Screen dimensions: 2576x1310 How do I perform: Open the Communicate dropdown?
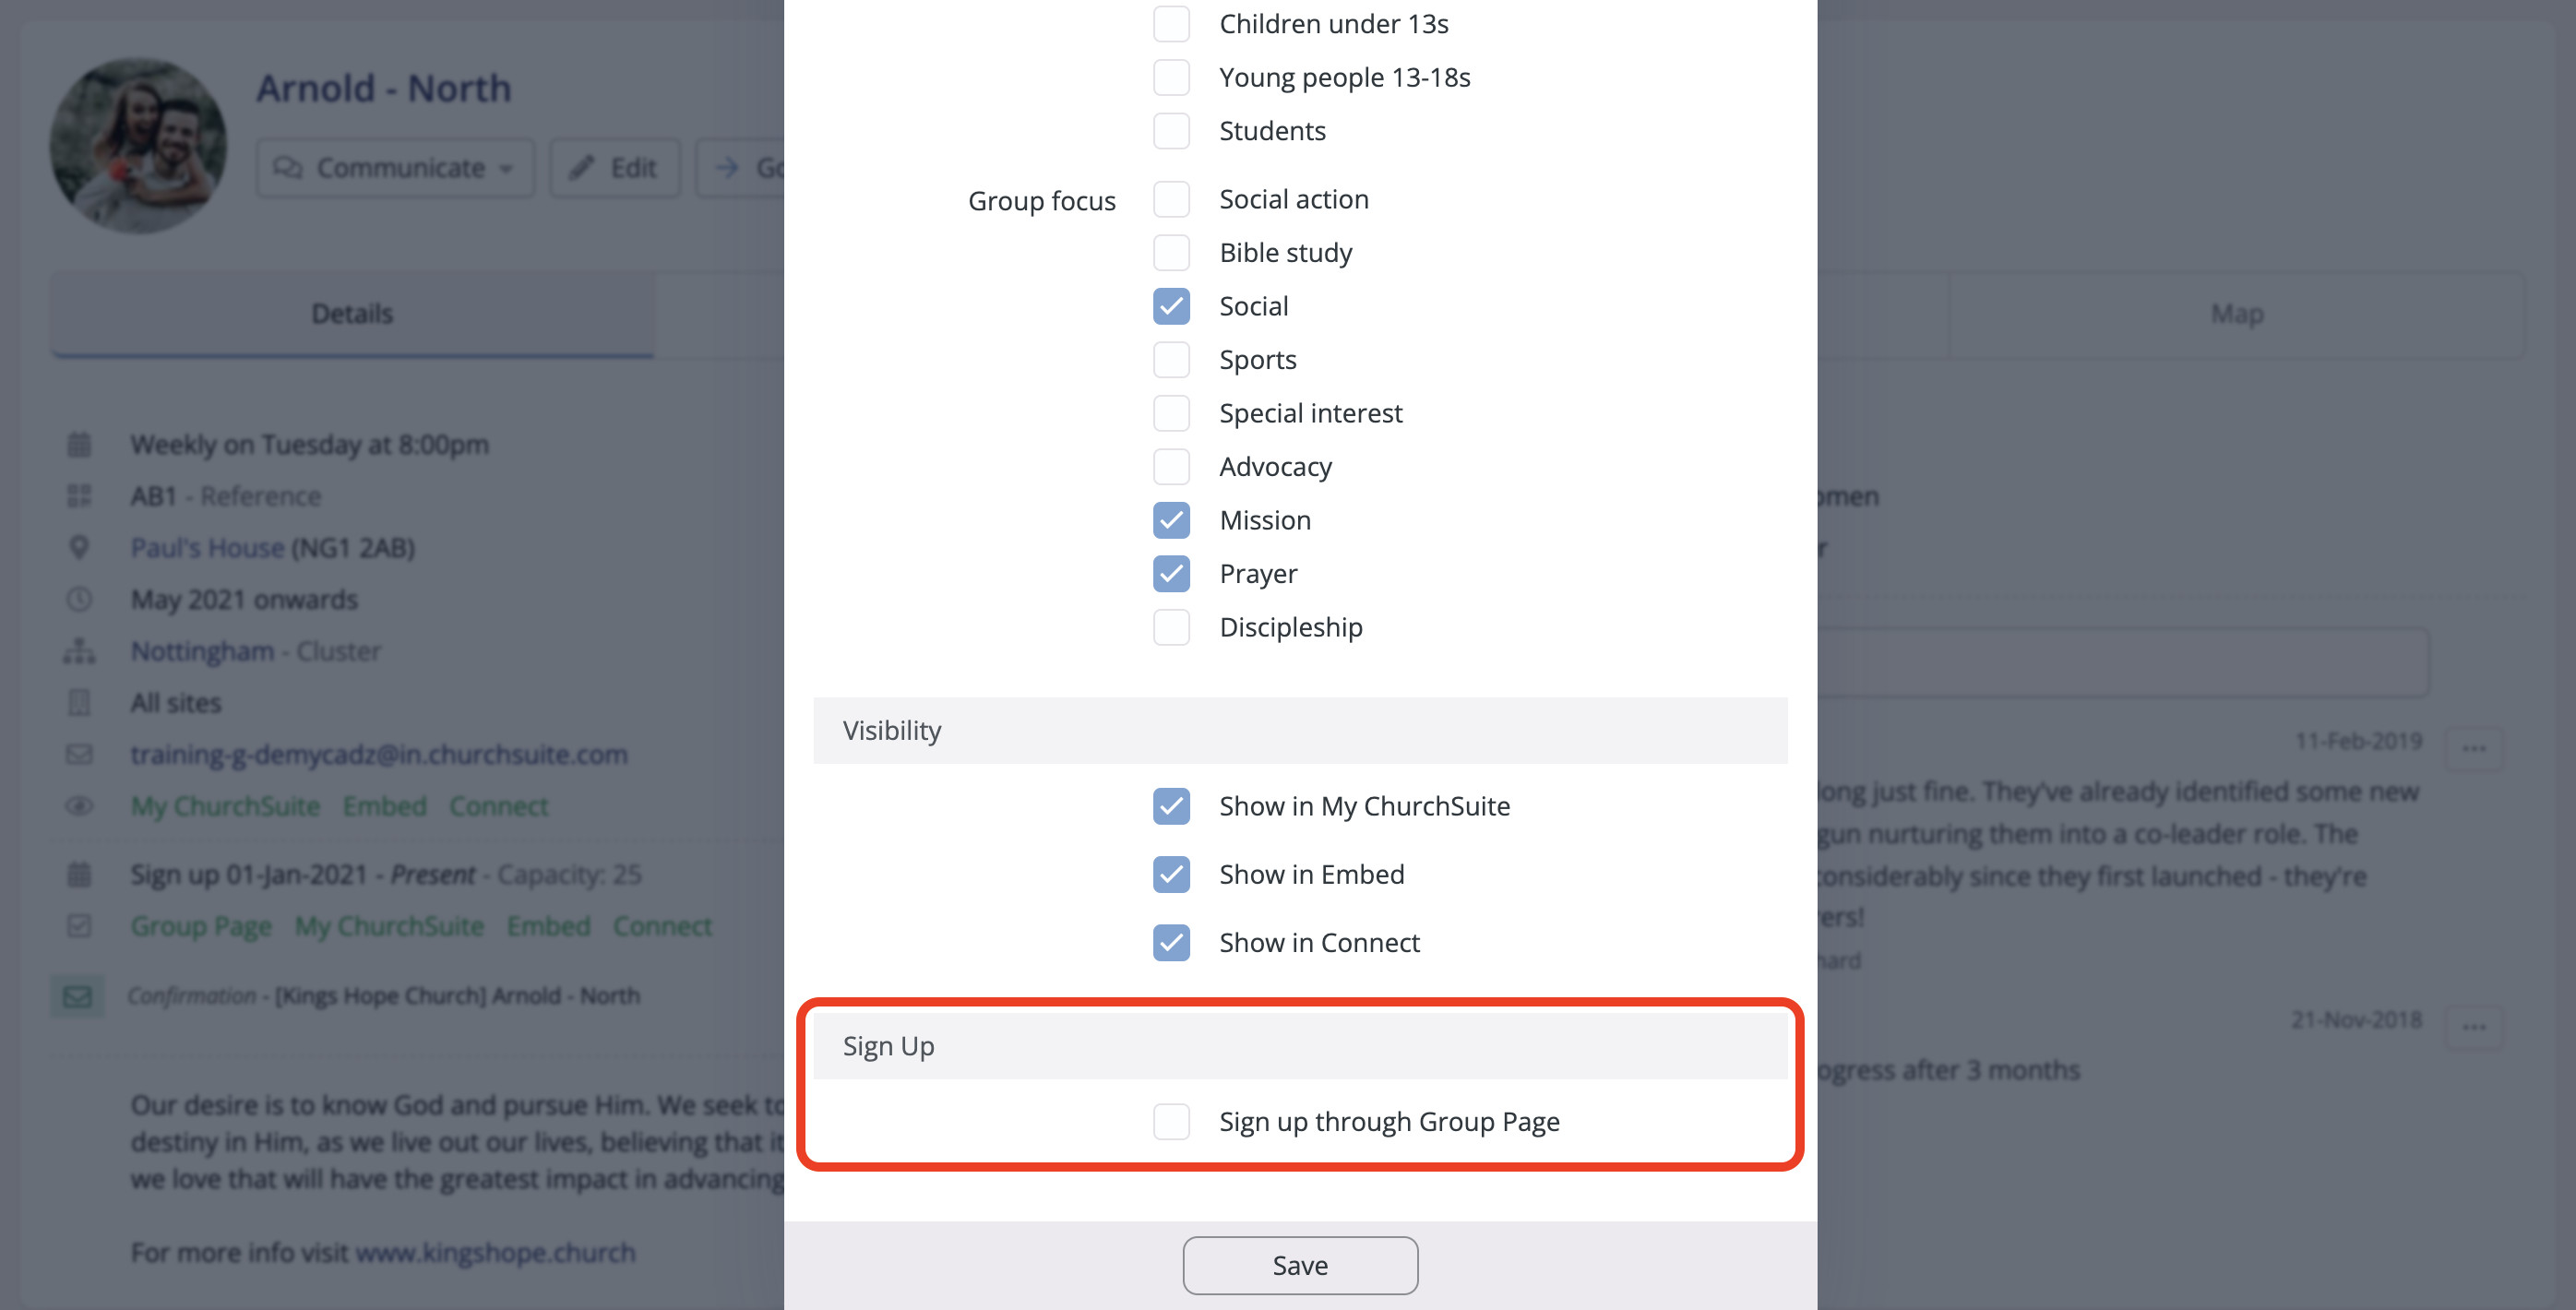(394, 167)
